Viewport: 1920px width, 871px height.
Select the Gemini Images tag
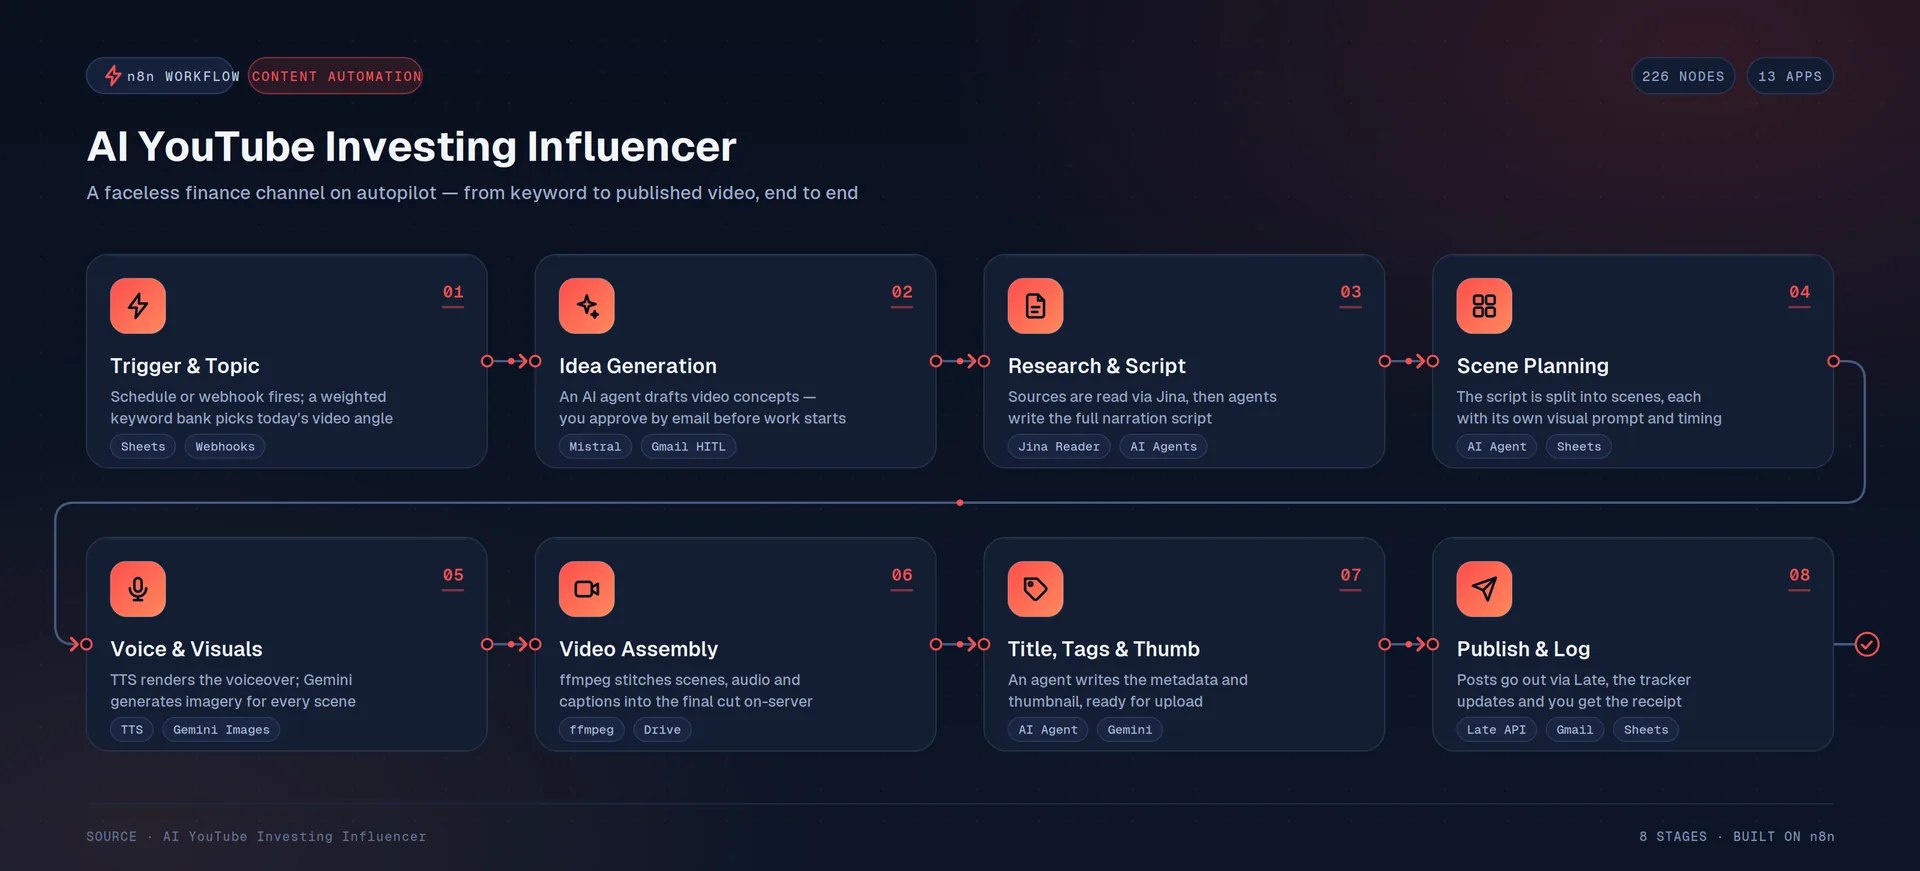click(221, 730)
